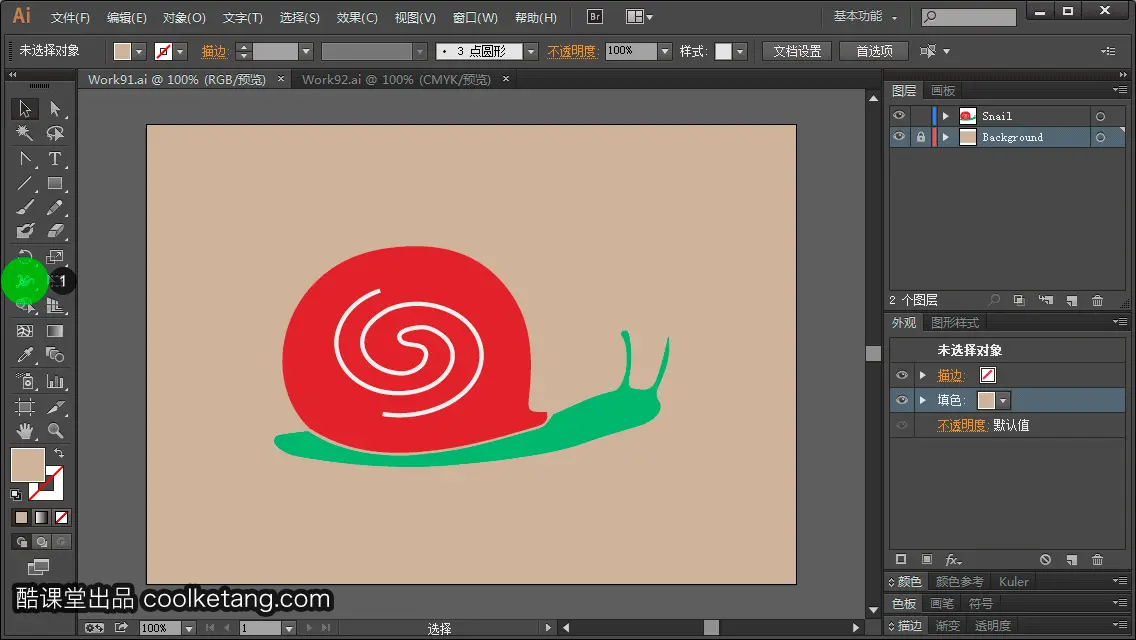The width and height of the screenshot is (1136, 640).
Task: Open the 对象(O) menu
Action: 184,17
